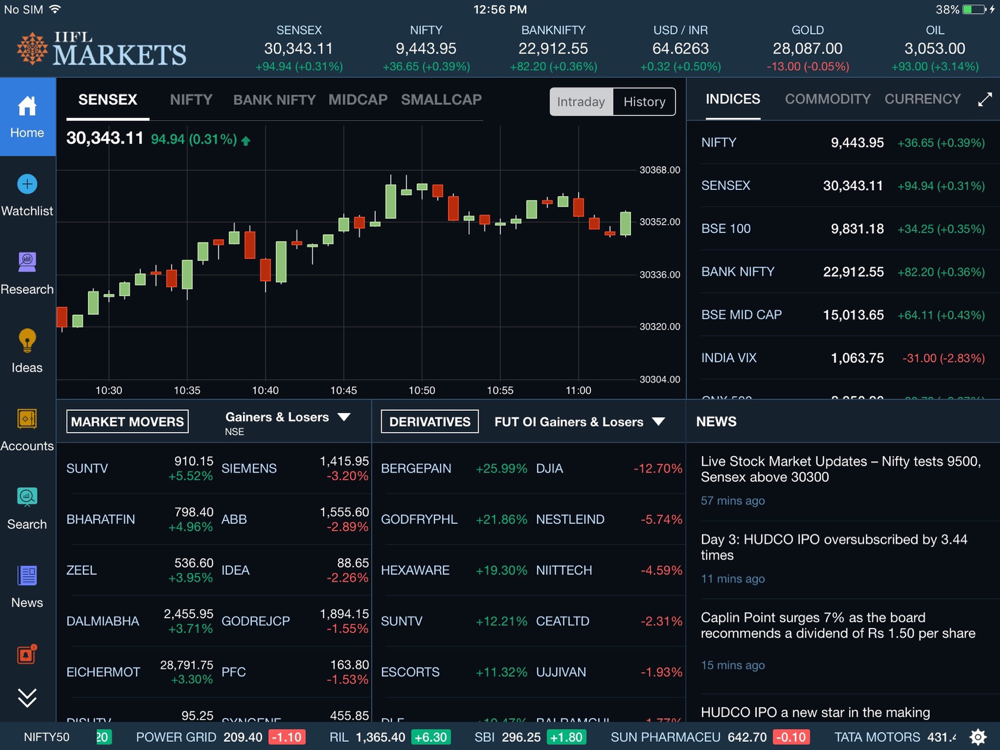
Task: Open the HEXAWARE derivative row
Action: 454,571
